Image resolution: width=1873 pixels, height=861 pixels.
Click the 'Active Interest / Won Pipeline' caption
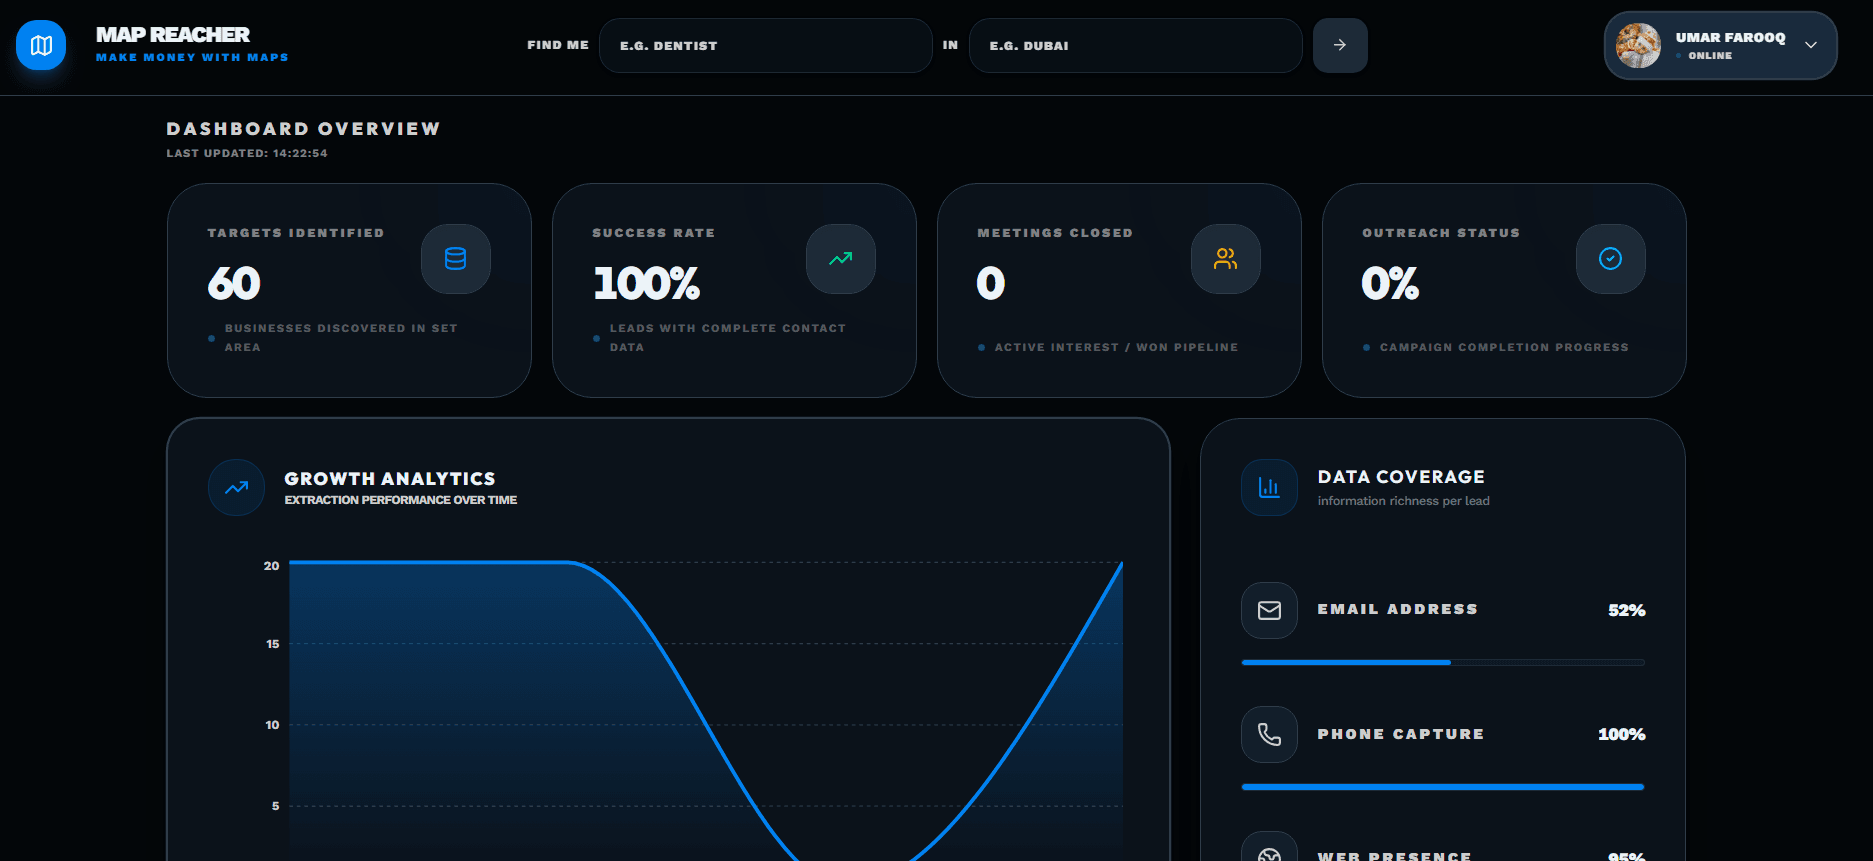1116,347
